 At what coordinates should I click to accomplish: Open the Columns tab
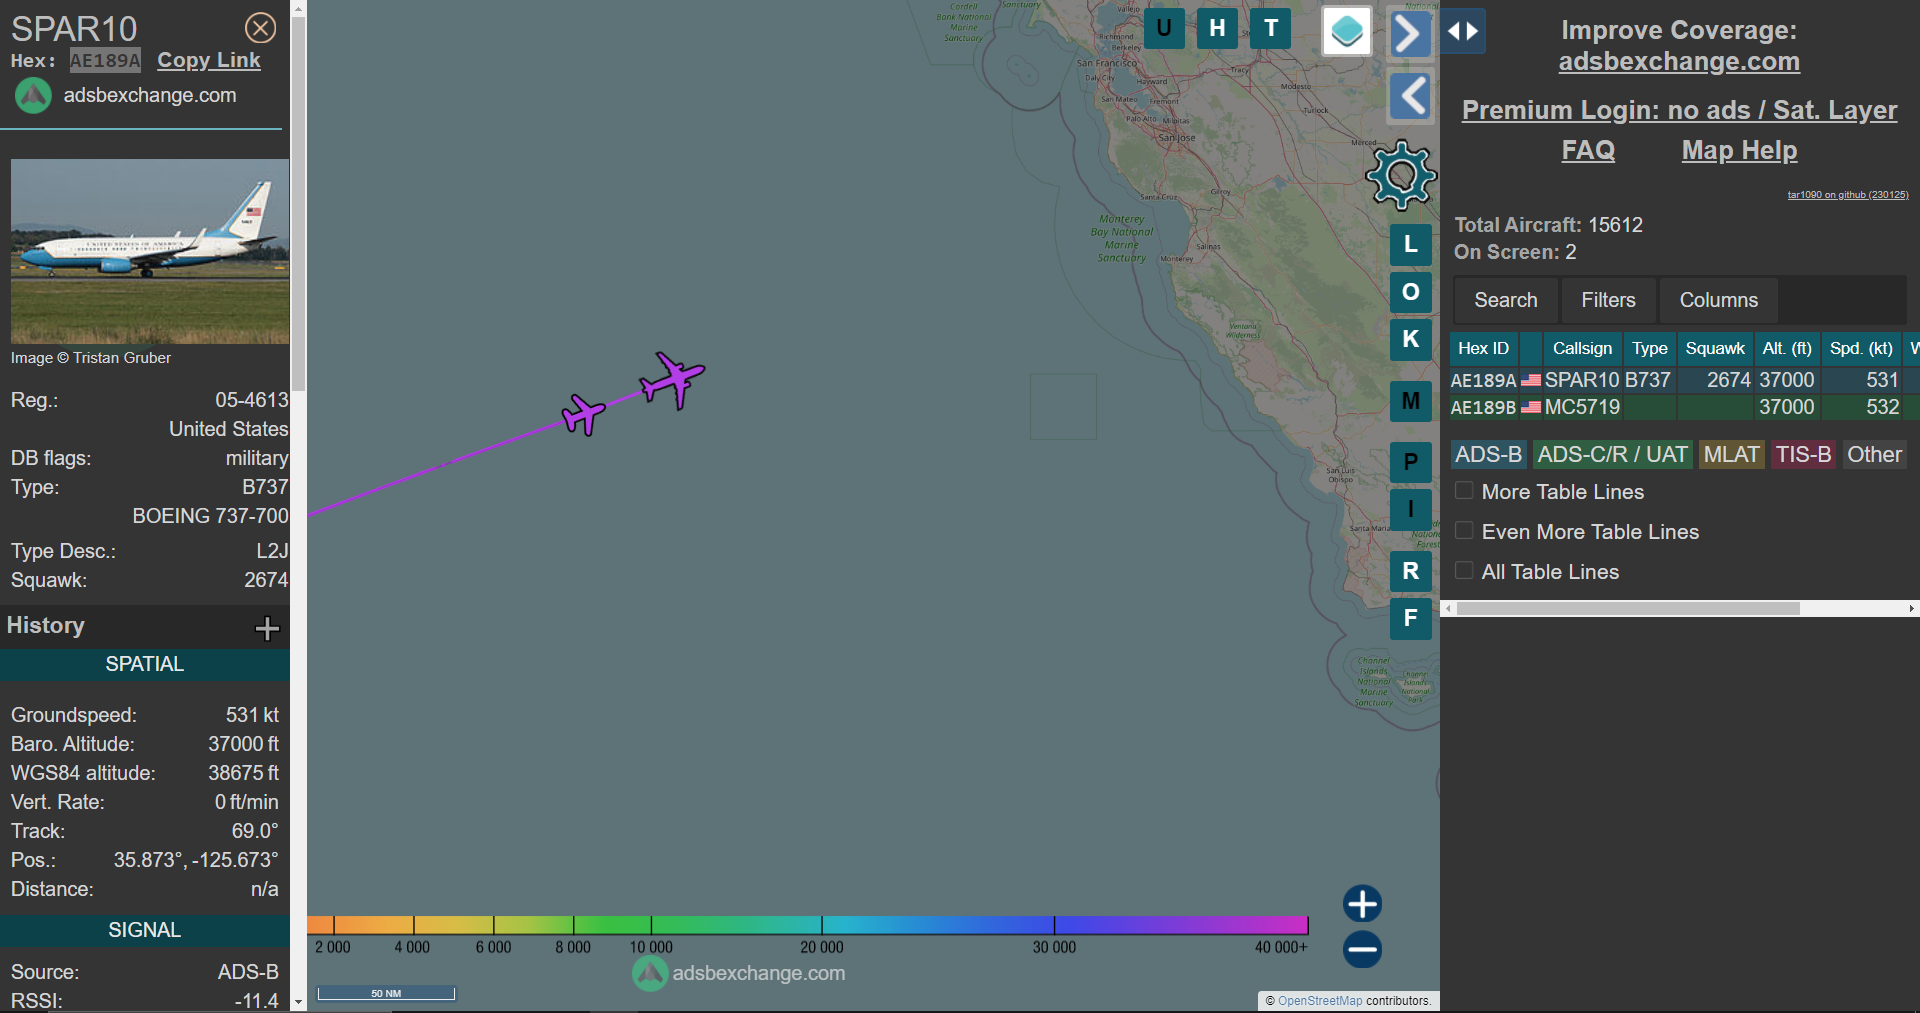pyautogui.click(x=1718, y=300)
